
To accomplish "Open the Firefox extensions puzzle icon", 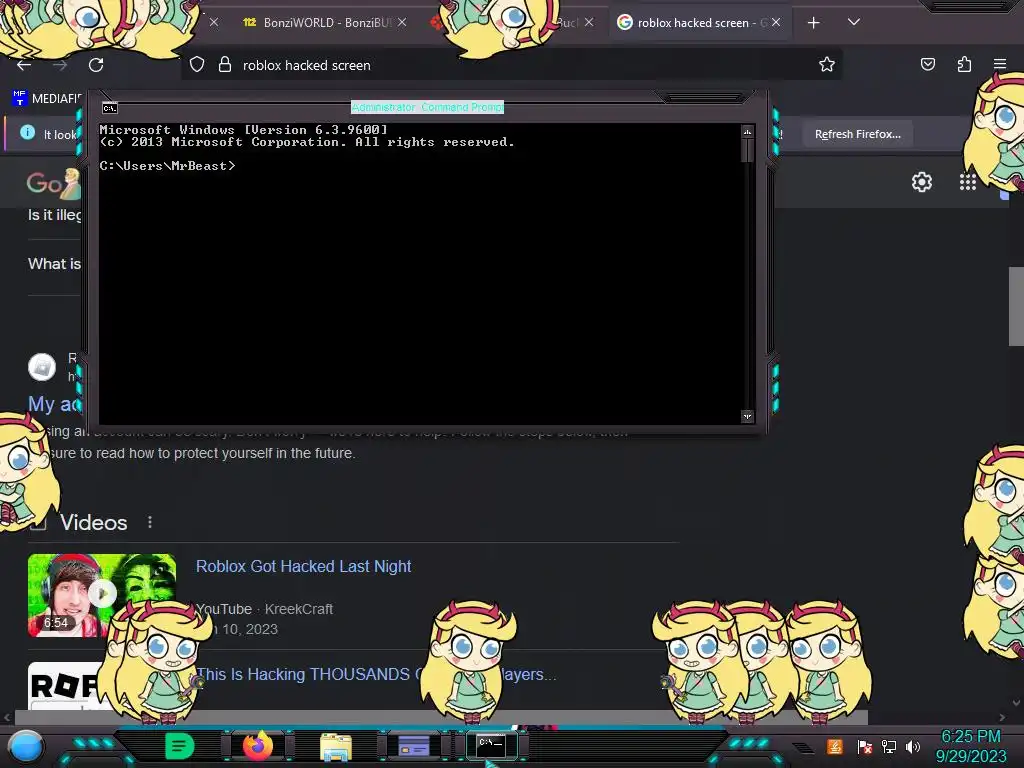I will tap(964, 64).
